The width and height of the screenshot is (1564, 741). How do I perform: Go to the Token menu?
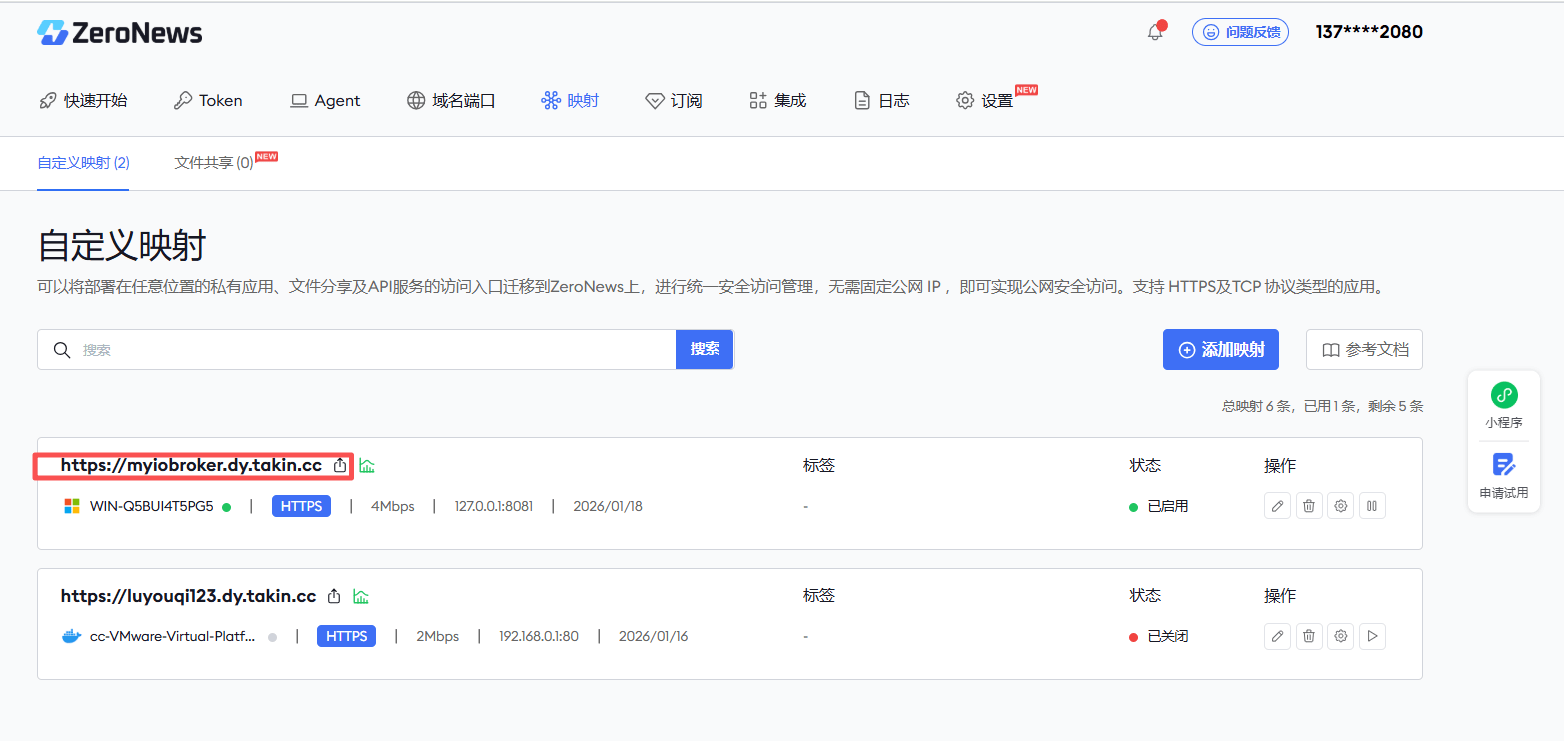pyautogui.click(x=208, y=100)
